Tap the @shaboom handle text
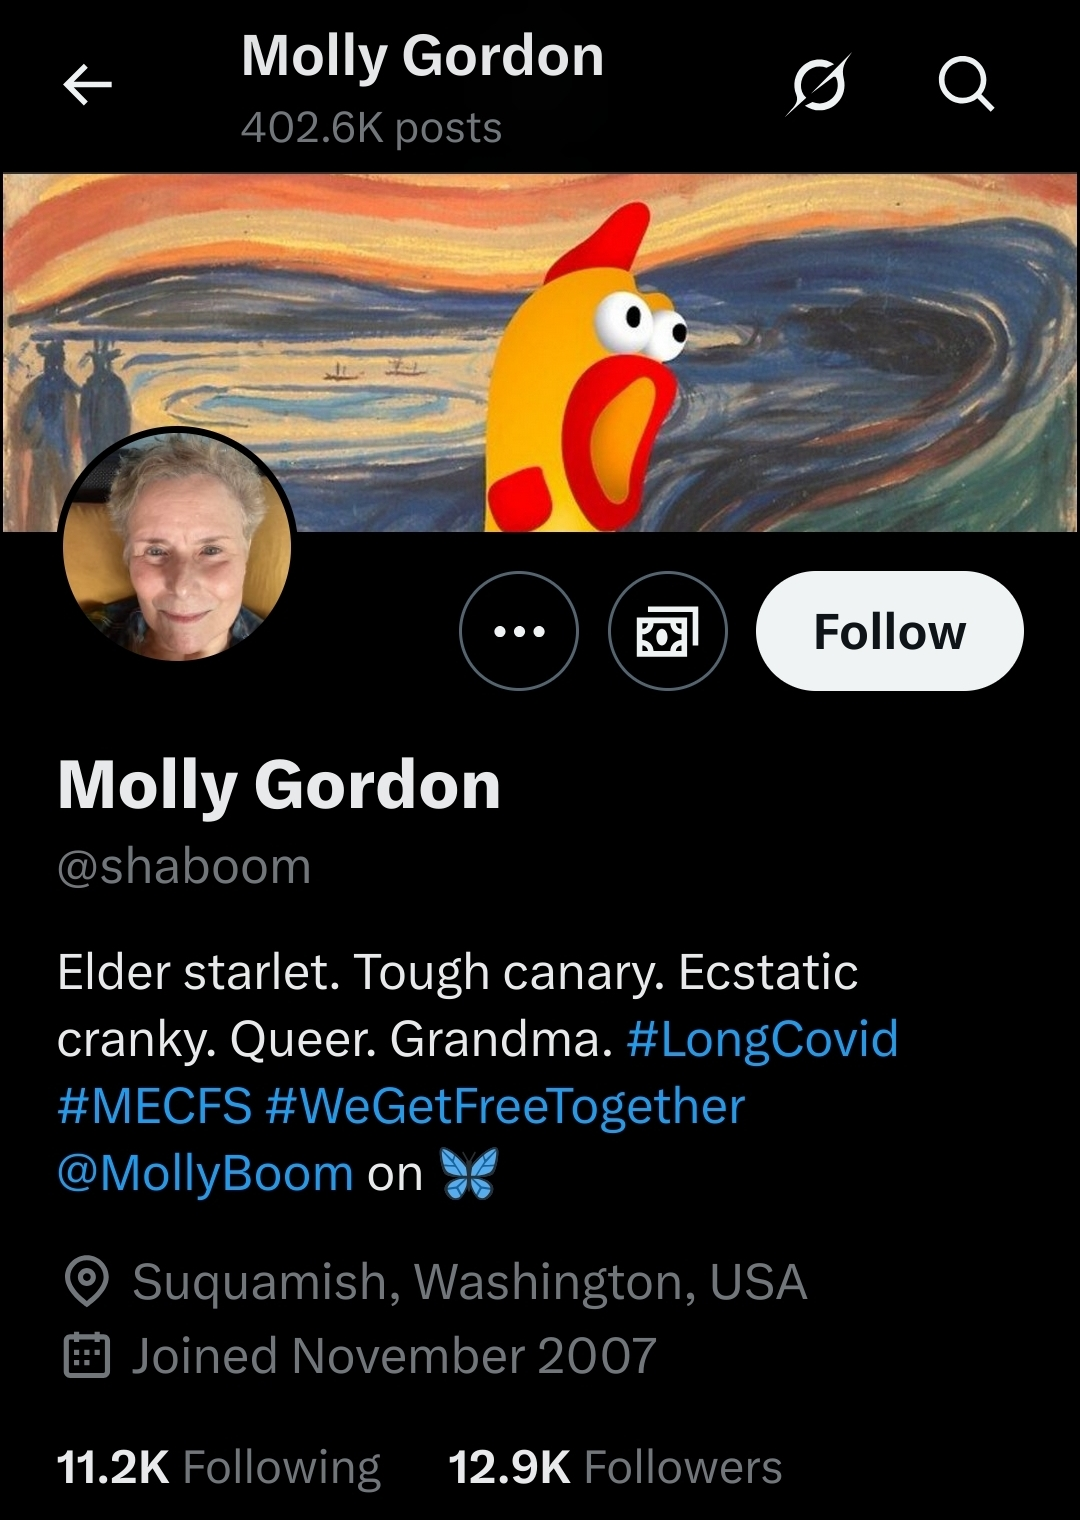Image resolution: width=1080 pixels, height=1520 pixels. pos(184,866)
